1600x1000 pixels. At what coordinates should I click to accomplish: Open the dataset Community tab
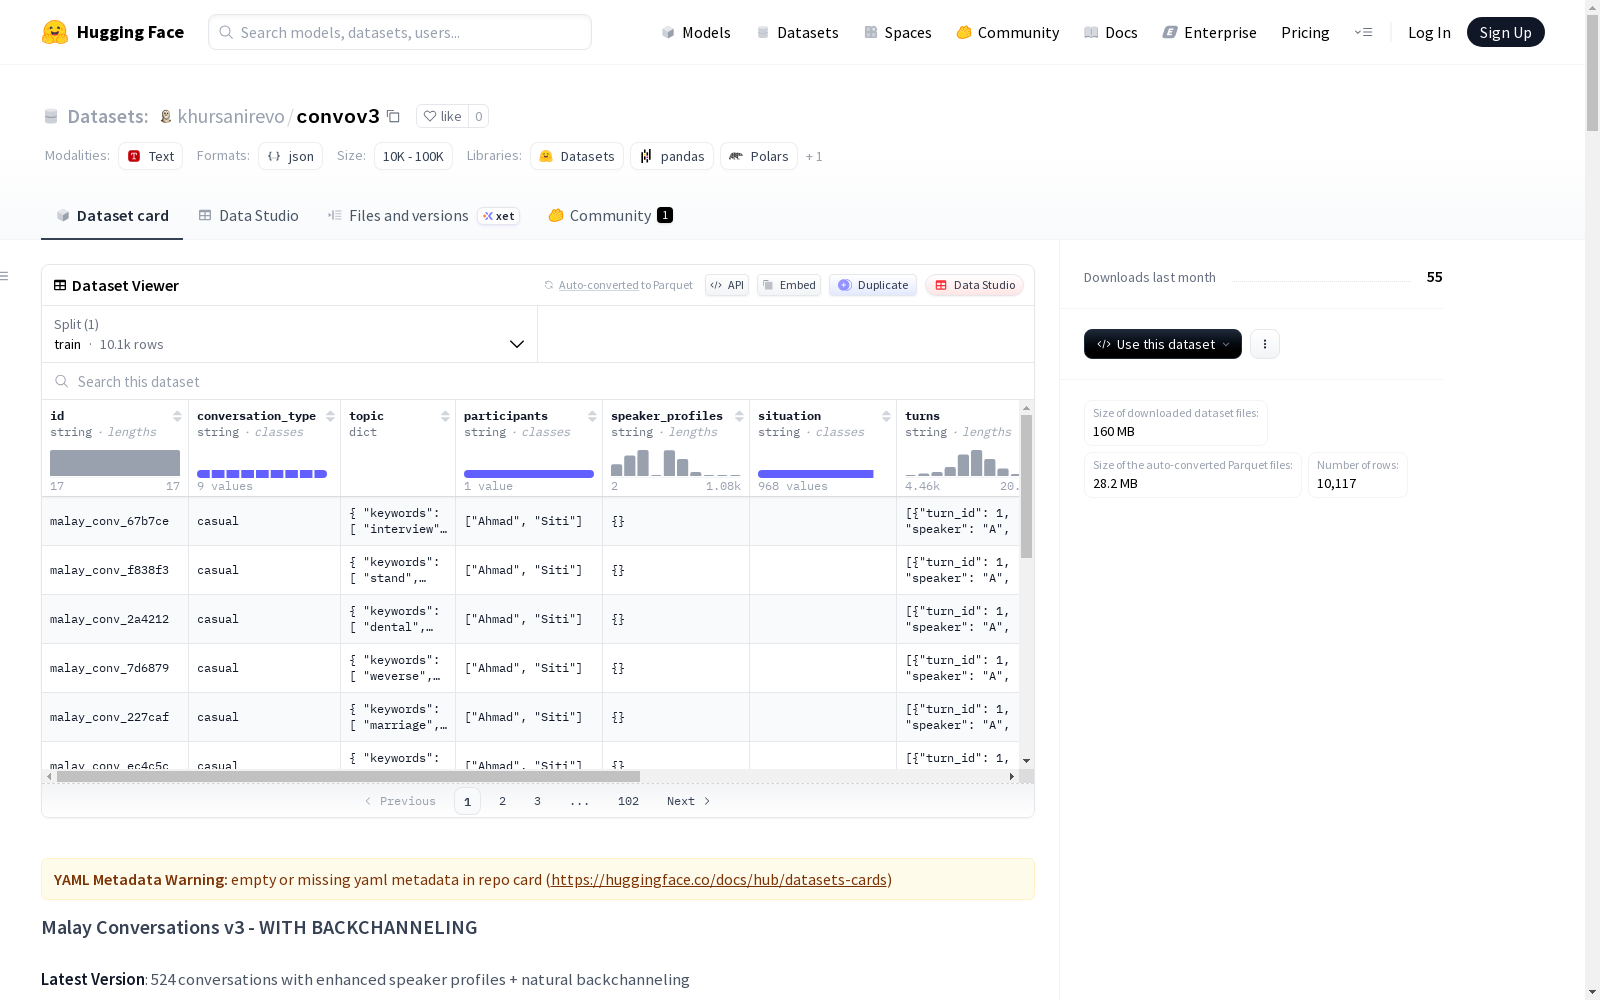click(x=610, y=216)
